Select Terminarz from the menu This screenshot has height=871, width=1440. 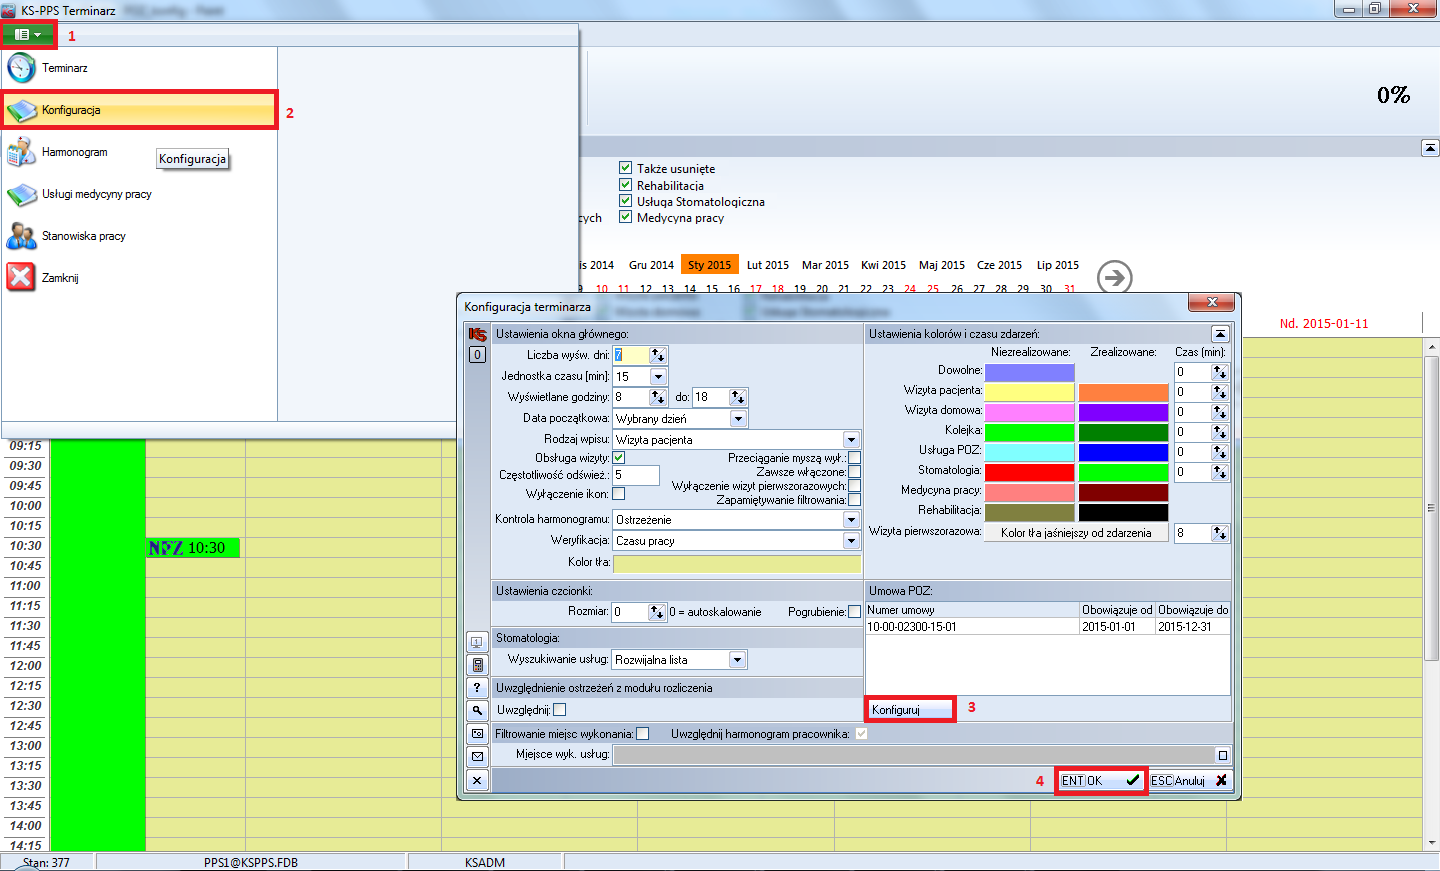(x=140, y=68)
